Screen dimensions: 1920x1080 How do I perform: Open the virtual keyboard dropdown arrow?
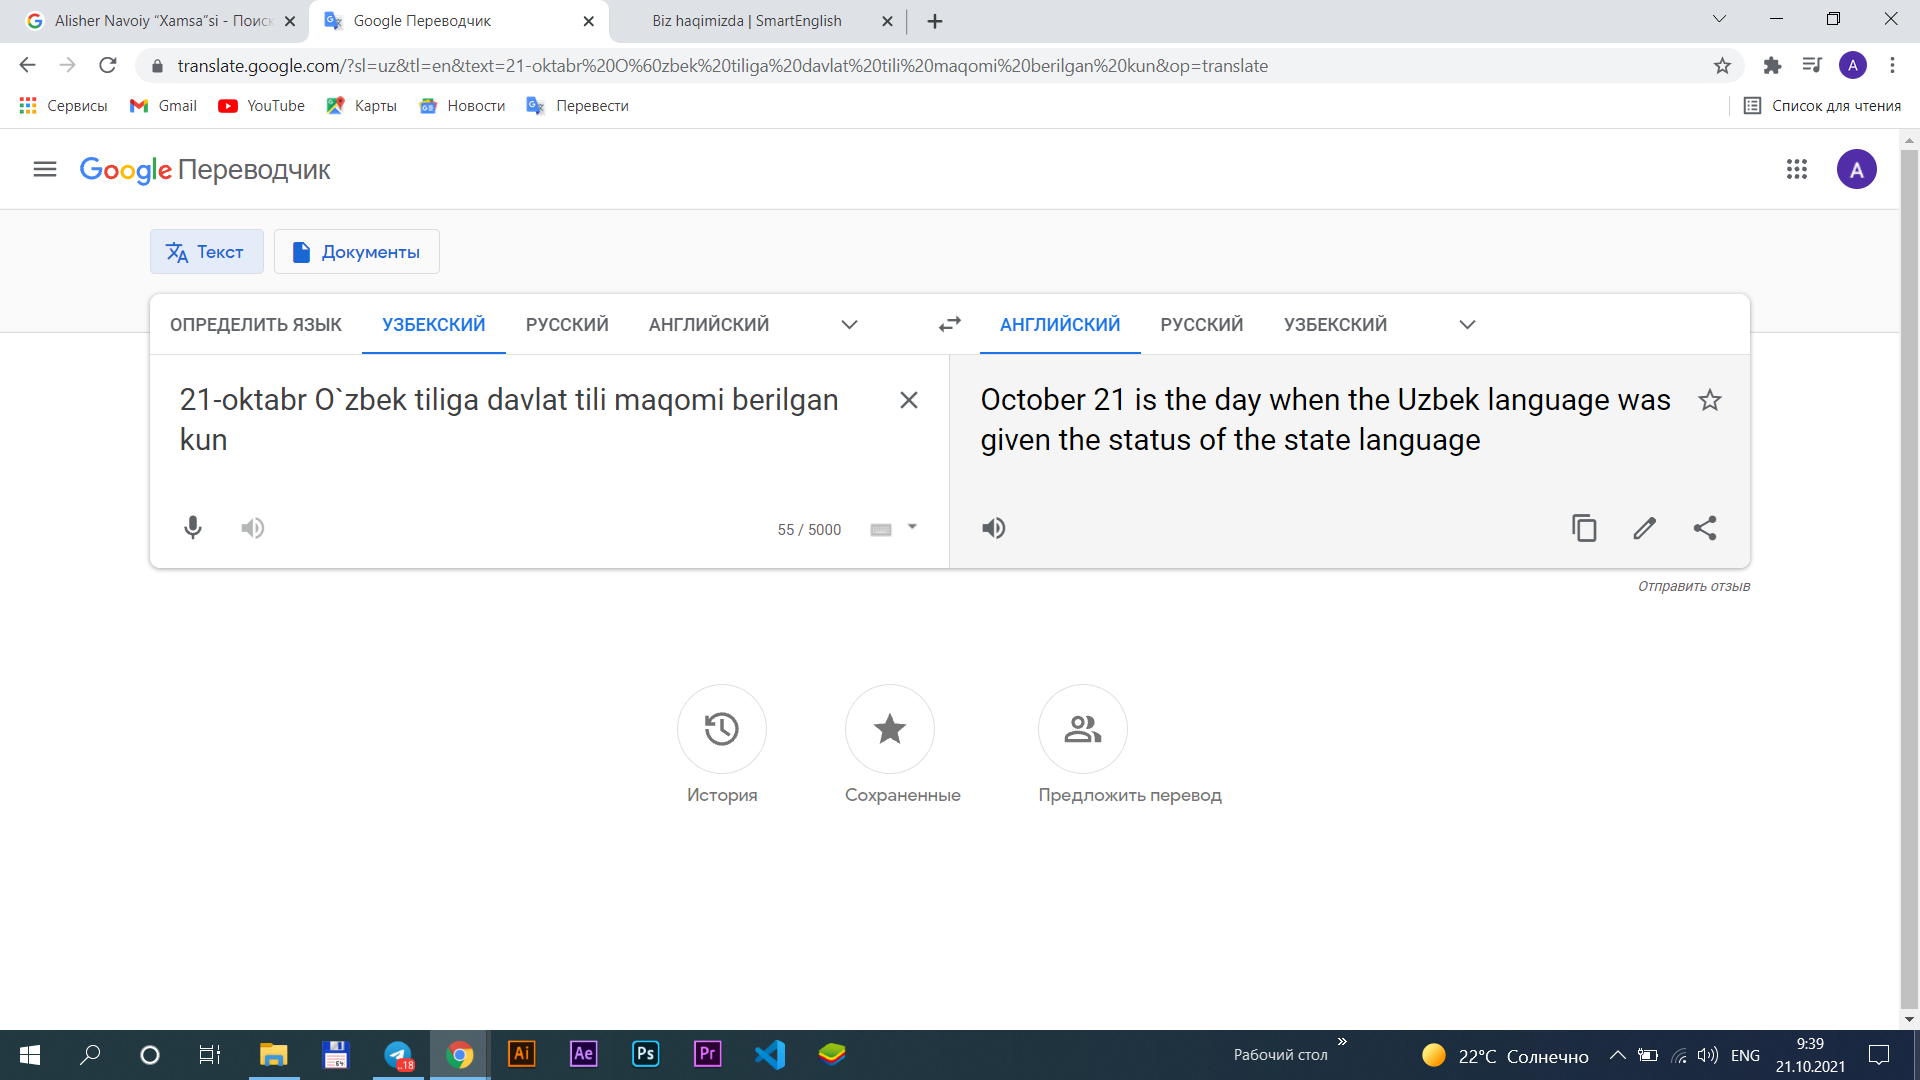tap(912, 527)
